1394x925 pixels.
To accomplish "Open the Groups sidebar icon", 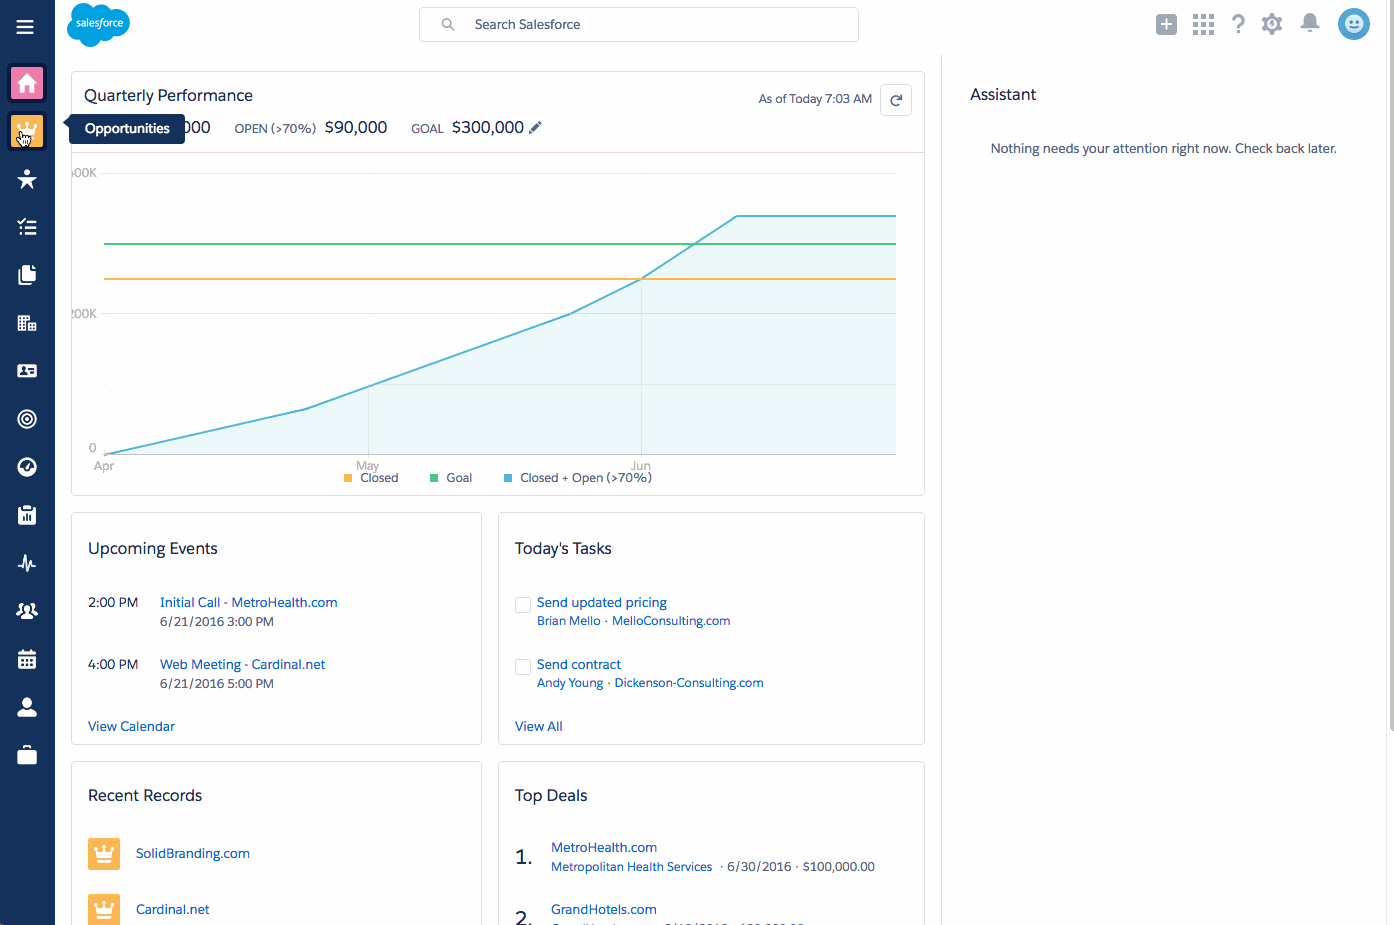I will pos(27,611).
